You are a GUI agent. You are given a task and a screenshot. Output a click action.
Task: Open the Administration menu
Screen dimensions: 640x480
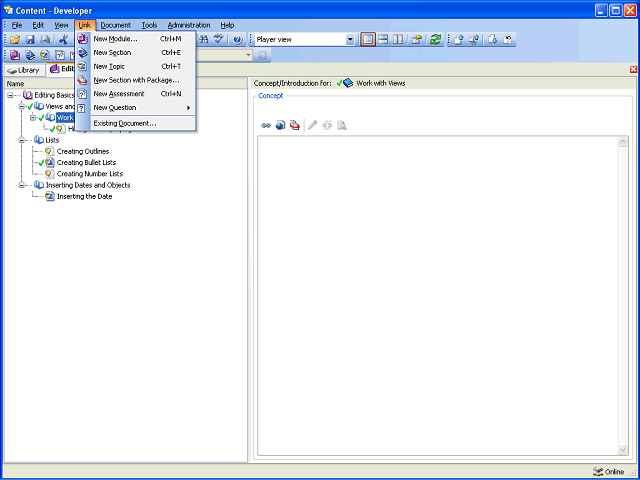point(189,25)
